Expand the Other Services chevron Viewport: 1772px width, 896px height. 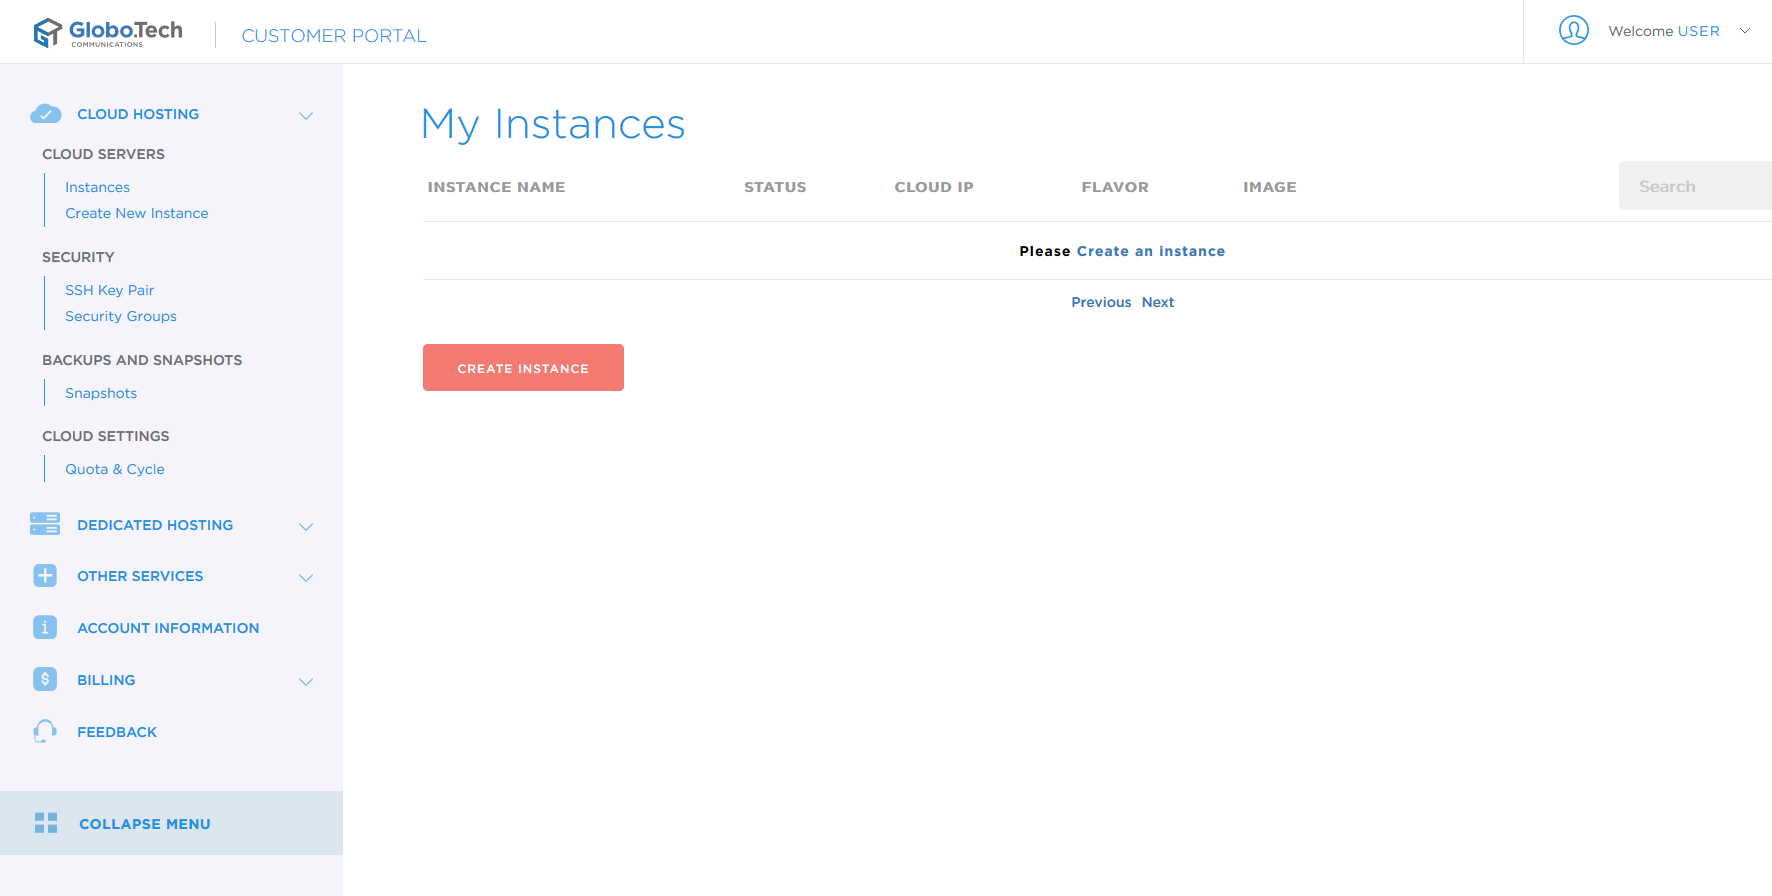[x=306, y=577]
